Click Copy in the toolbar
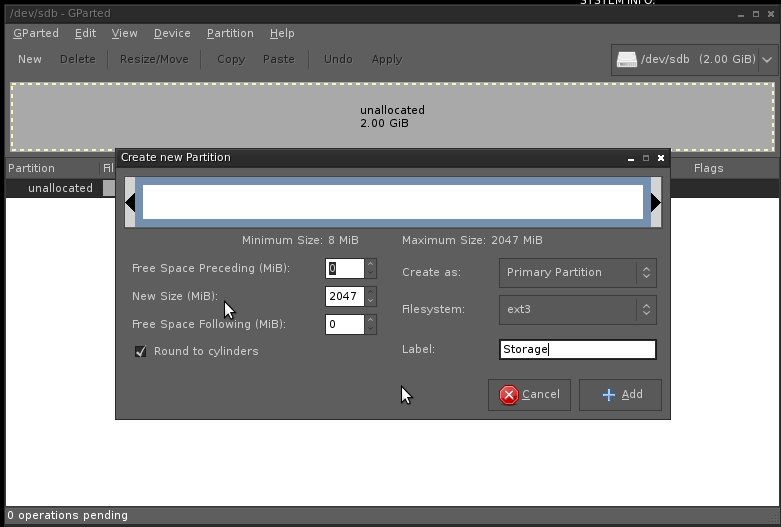Viewport: 781px width, 527px height. point(231,59)
